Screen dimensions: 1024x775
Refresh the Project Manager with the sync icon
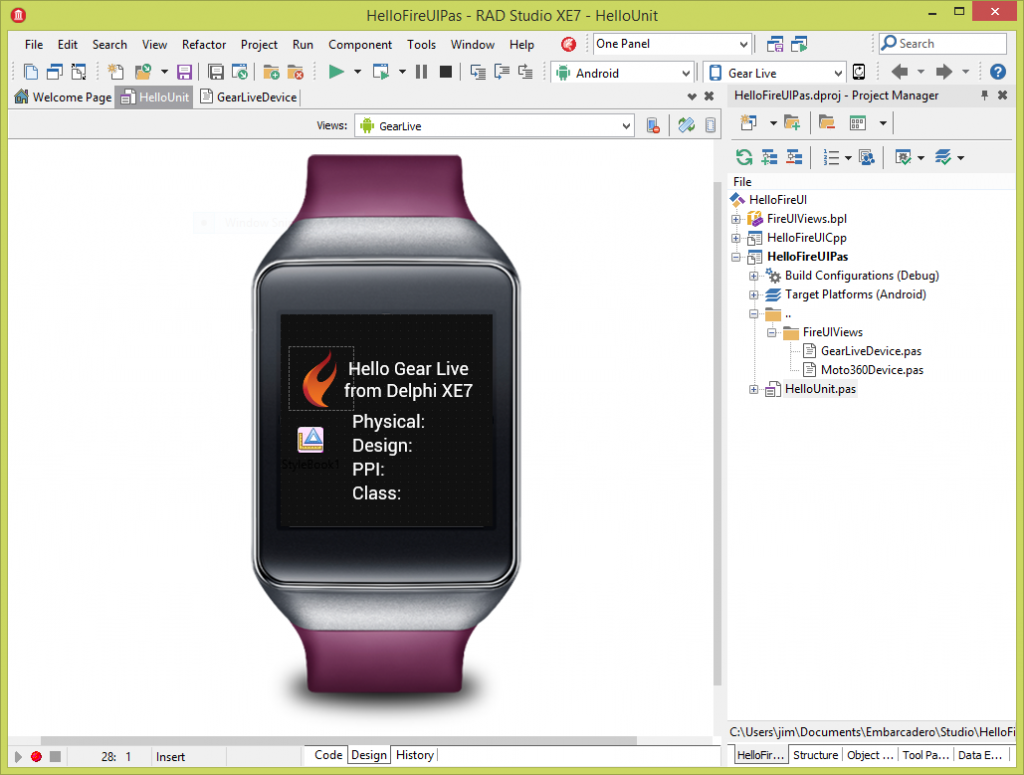pyautogui.click(x=744, y=157)
